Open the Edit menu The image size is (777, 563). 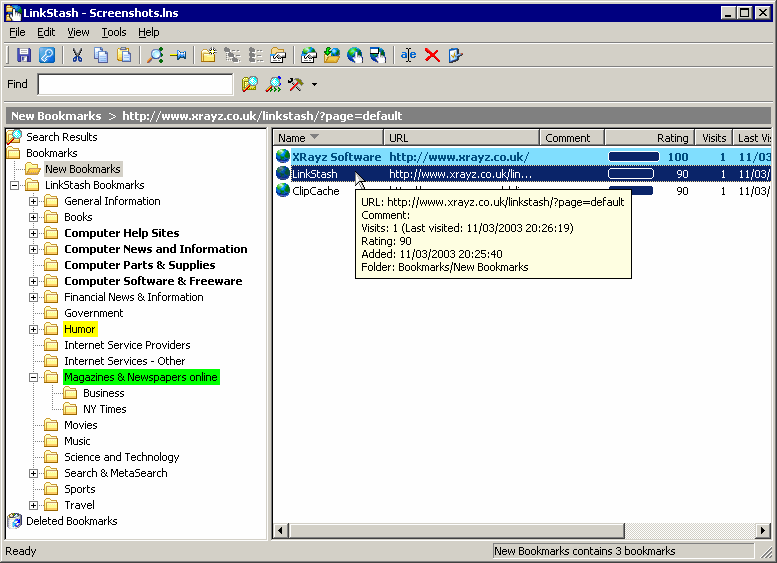[46, 32]
